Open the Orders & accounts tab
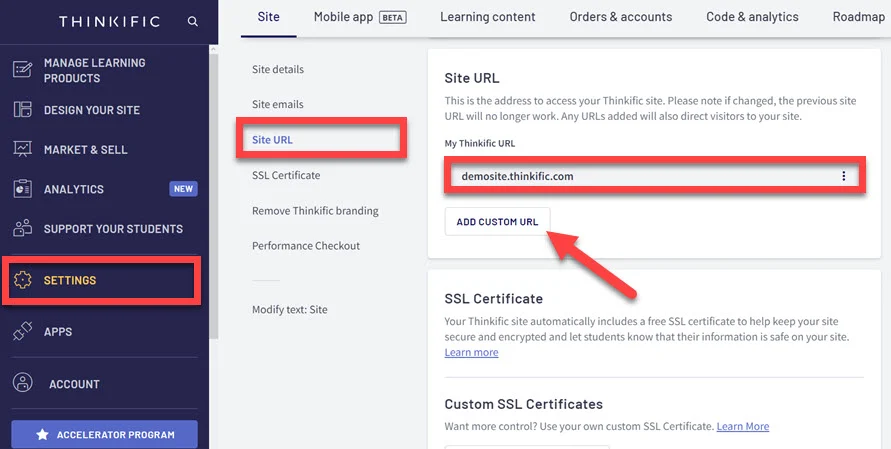Viewport: 891px width, 449px height. [x=620, y=17]
